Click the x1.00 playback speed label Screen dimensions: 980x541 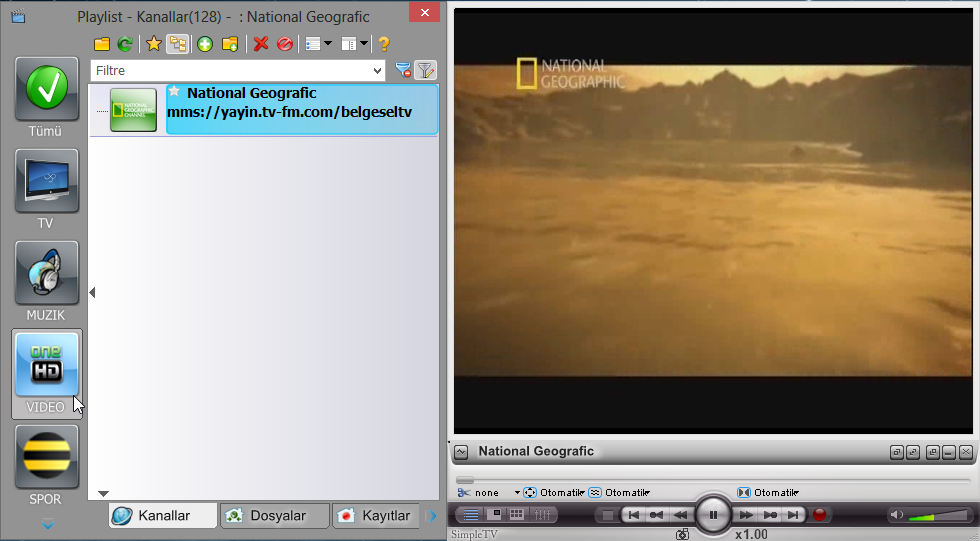[x=751, y=534]
